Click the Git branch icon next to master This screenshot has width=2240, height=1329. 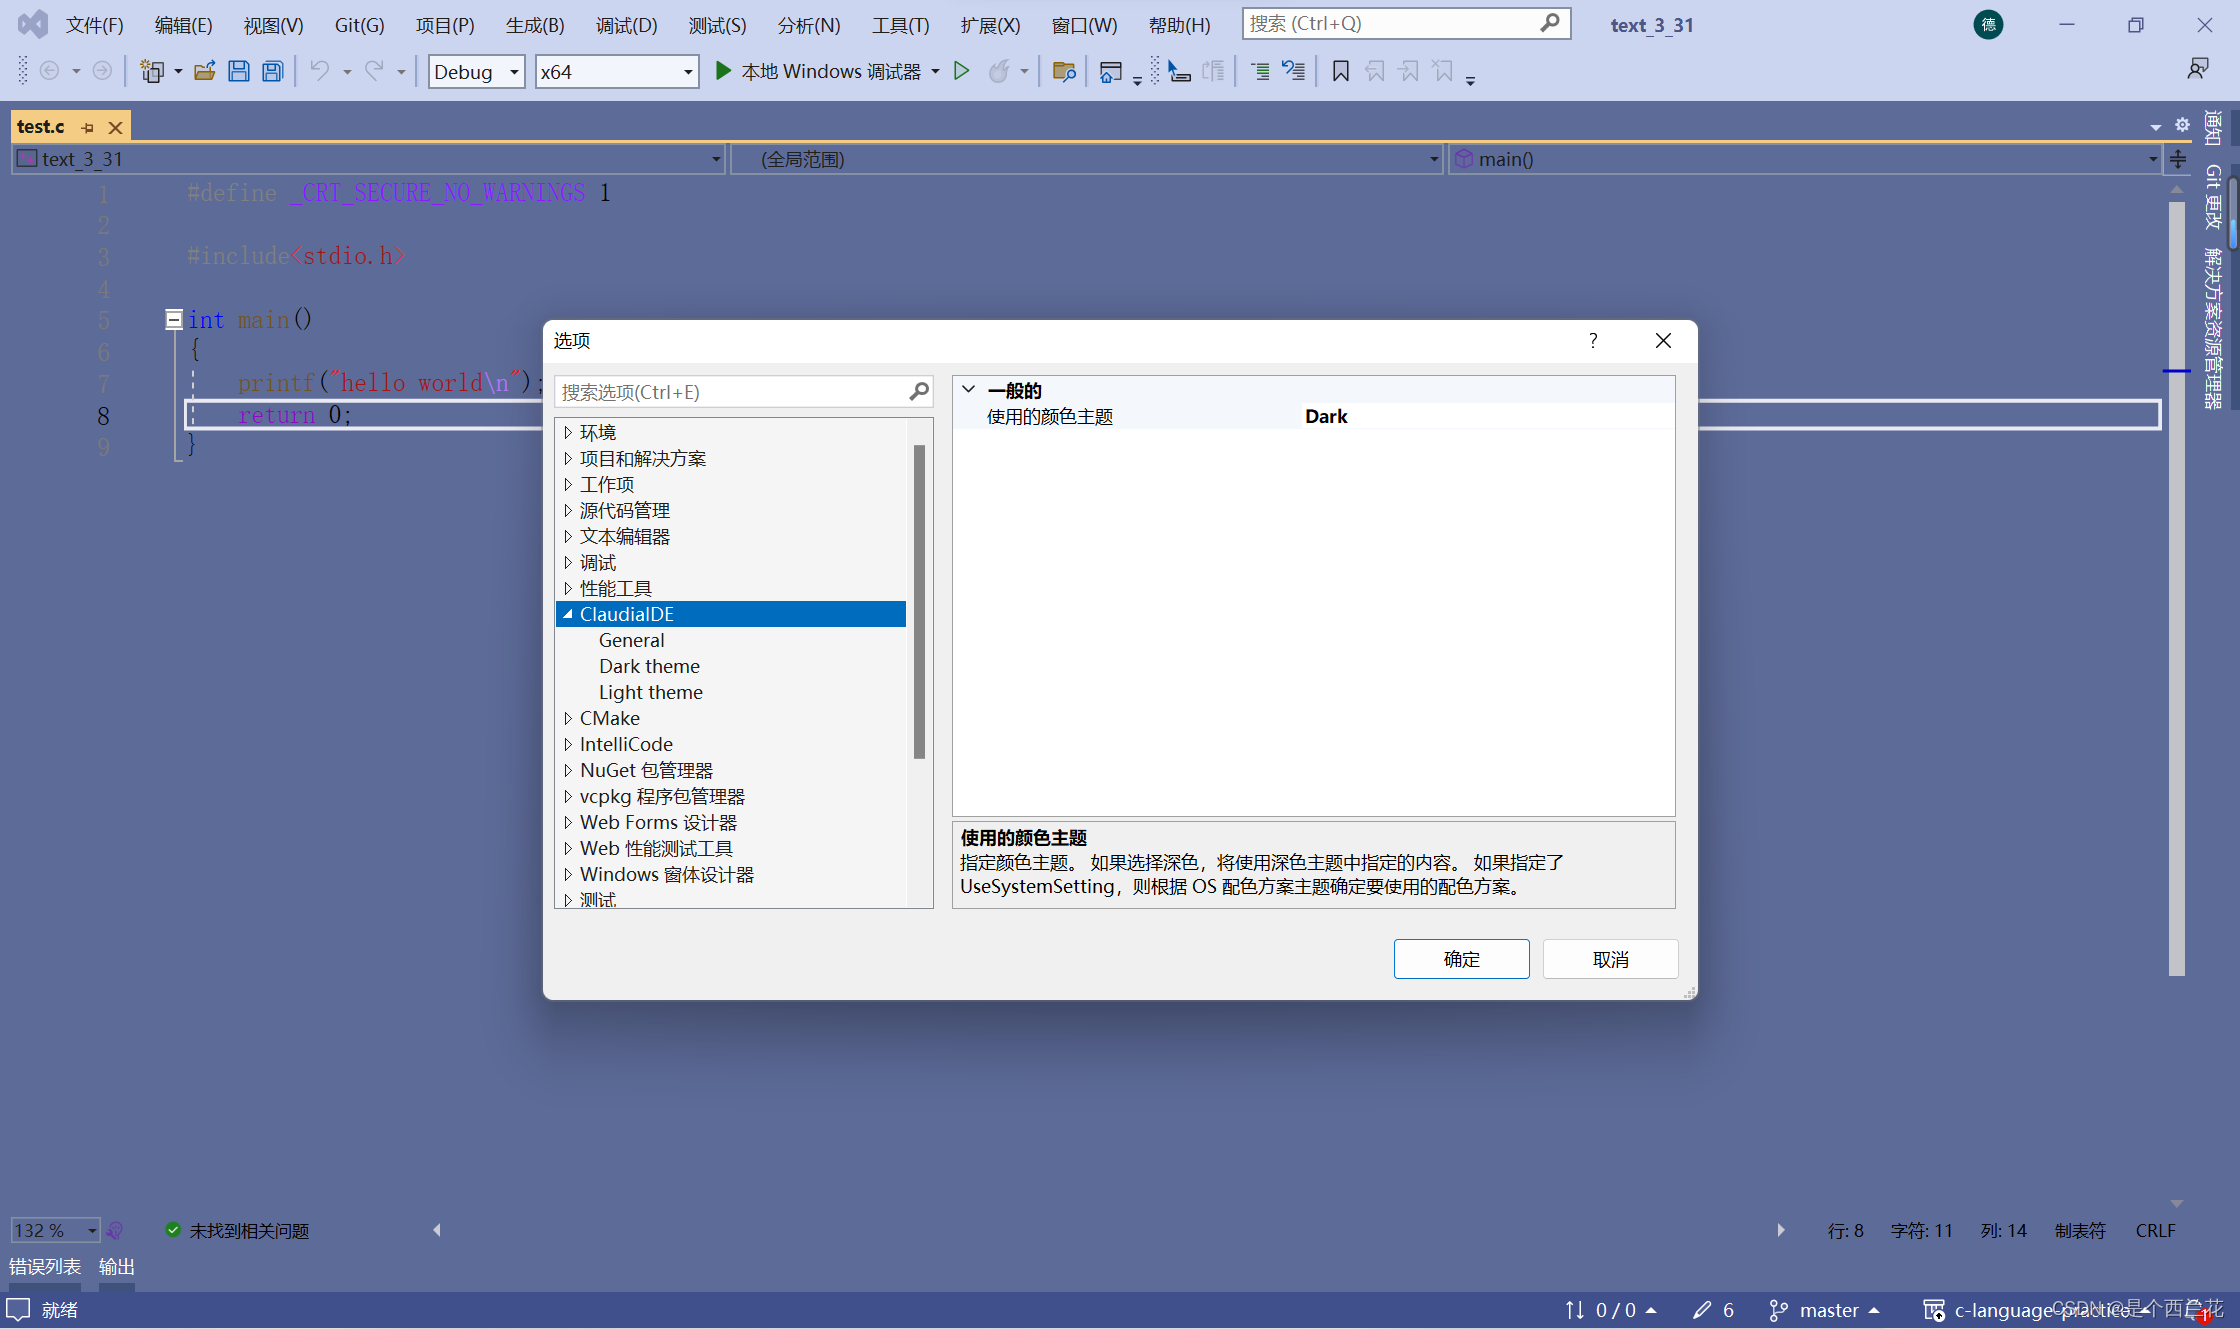pos(1778,1310)
